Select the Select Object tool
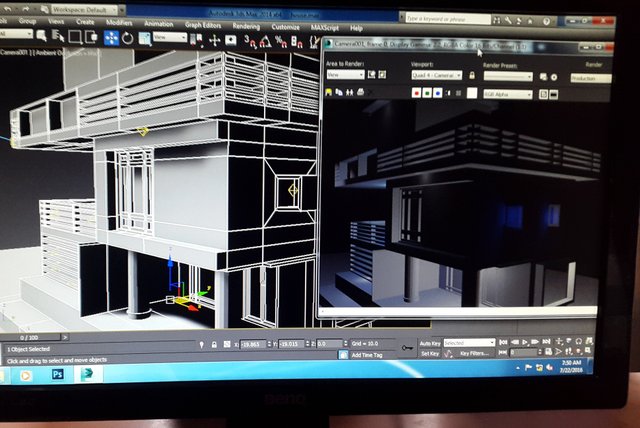 [x=42, y=36]
